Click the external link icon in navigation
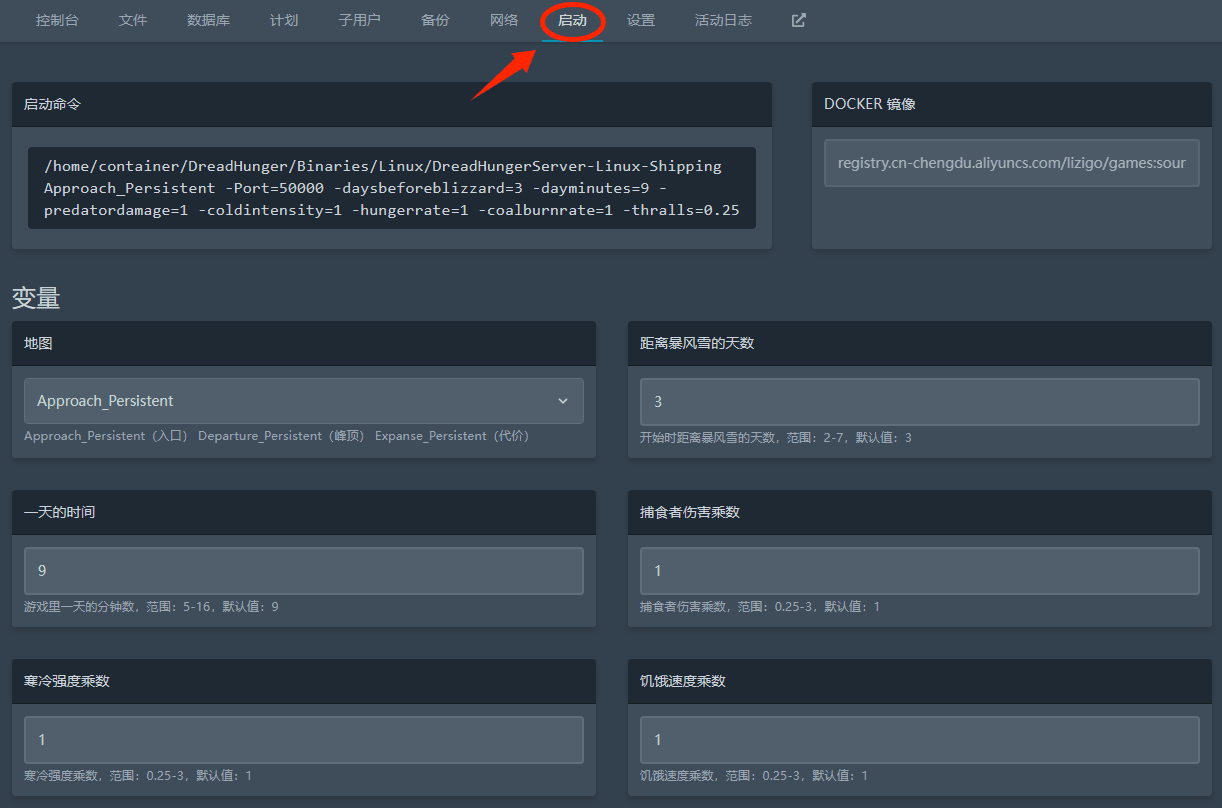The height and width of the screenshot is (808, 1222). click(x=798, y=20)
